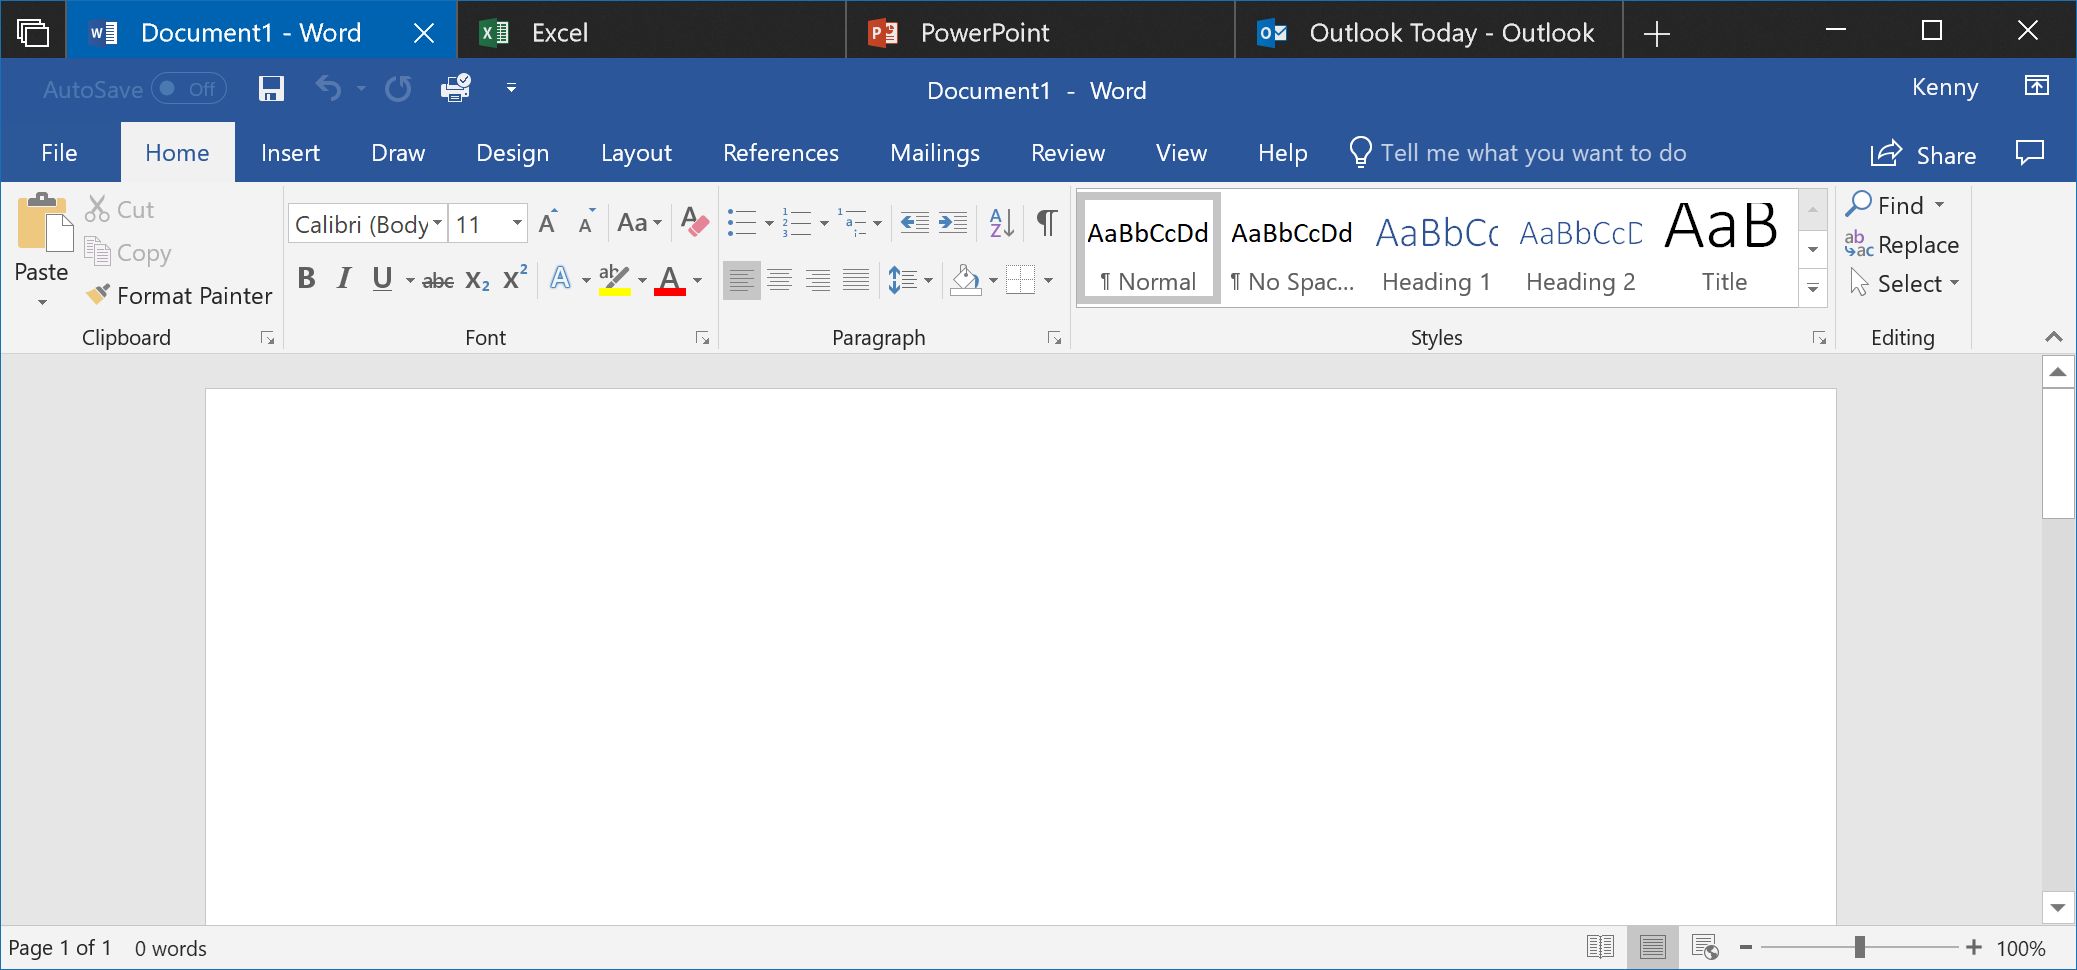This screenshot has height=970, width=2077.
Task: Apply subscript formatting
Action: pos(475,281)
